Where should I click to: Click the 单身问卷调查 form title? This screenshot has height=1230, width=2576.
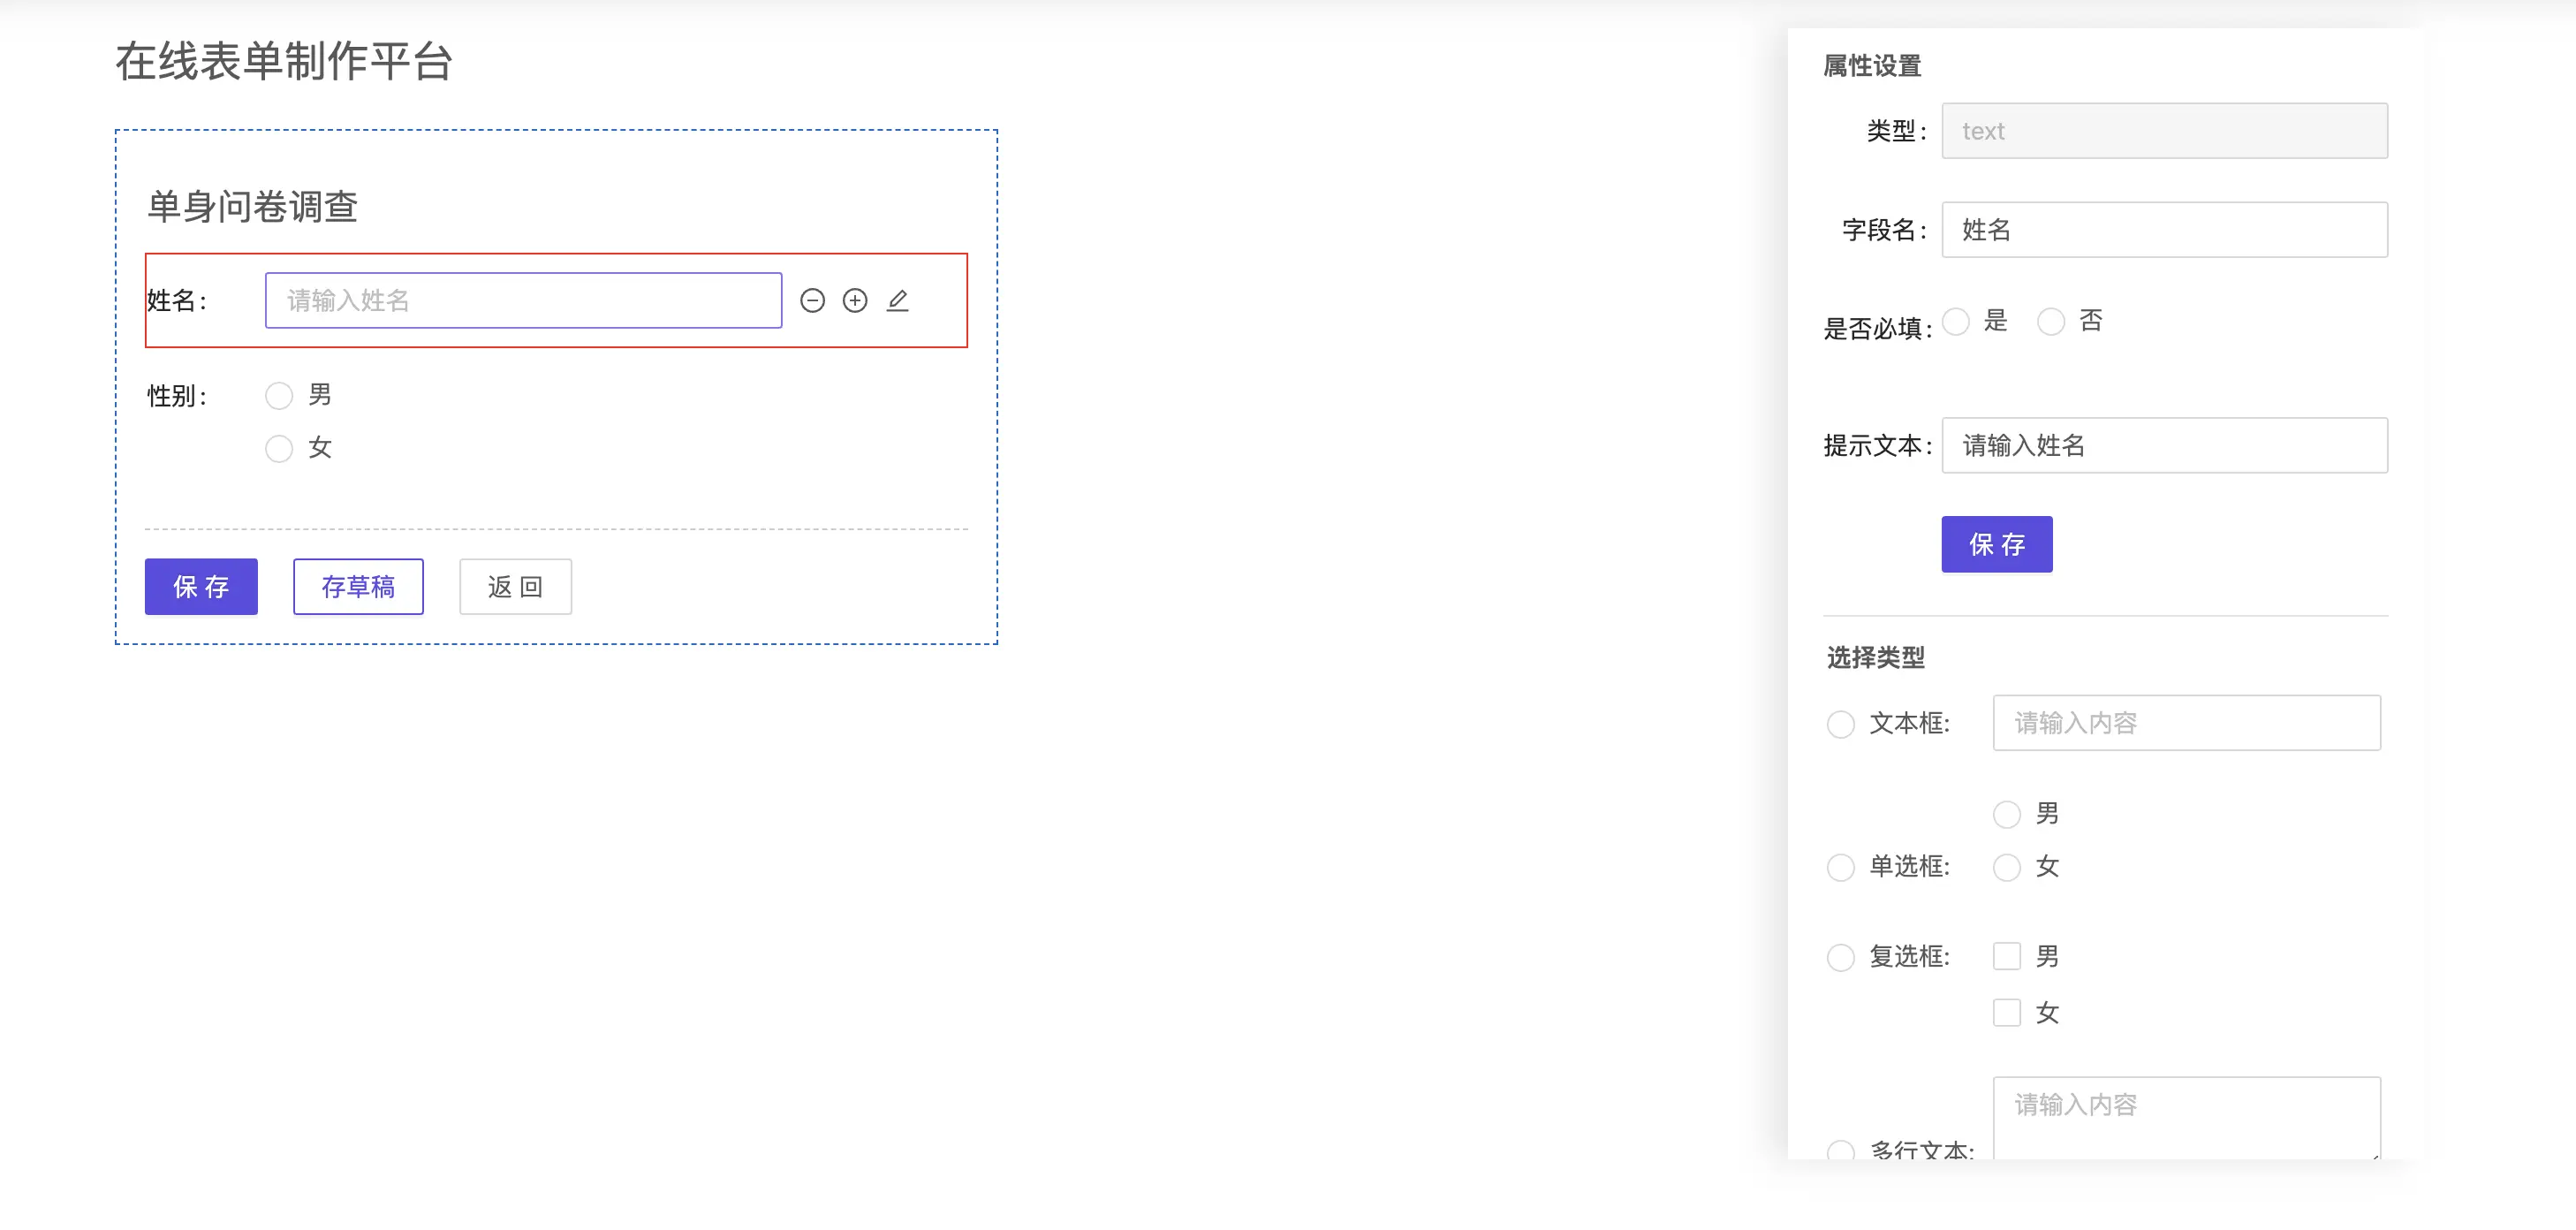pos(252,206)
